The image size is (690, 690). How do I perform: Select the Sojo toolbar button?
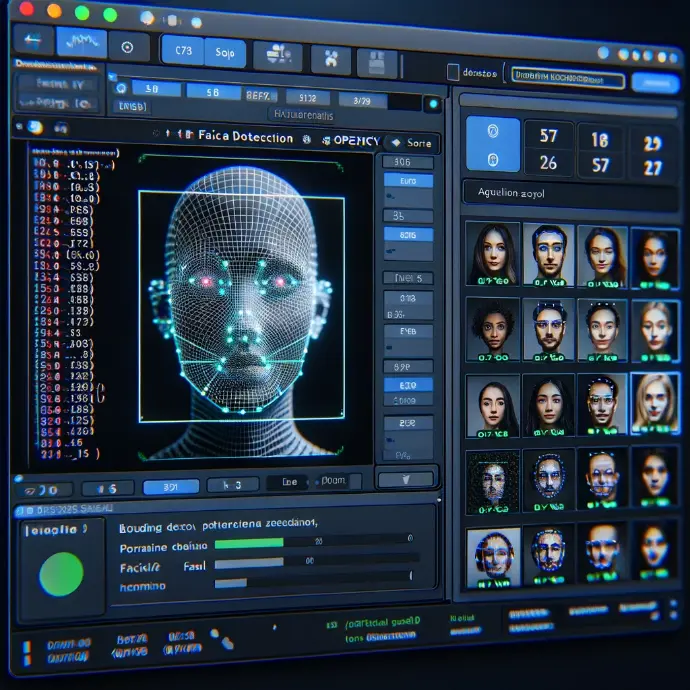pyautogui.click(x=225, y=53)
